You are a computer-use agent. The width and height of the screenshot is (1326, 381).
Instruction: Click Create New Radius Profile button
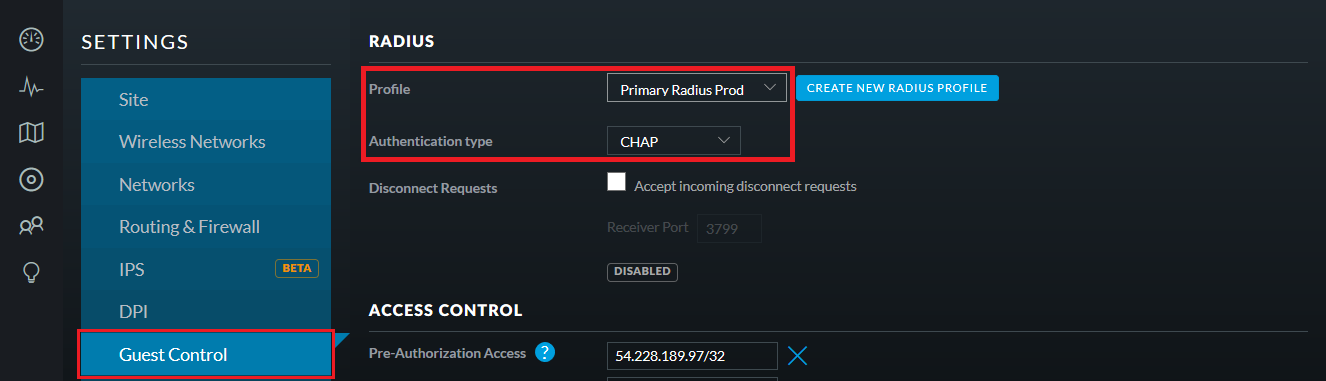pos(897,88)
